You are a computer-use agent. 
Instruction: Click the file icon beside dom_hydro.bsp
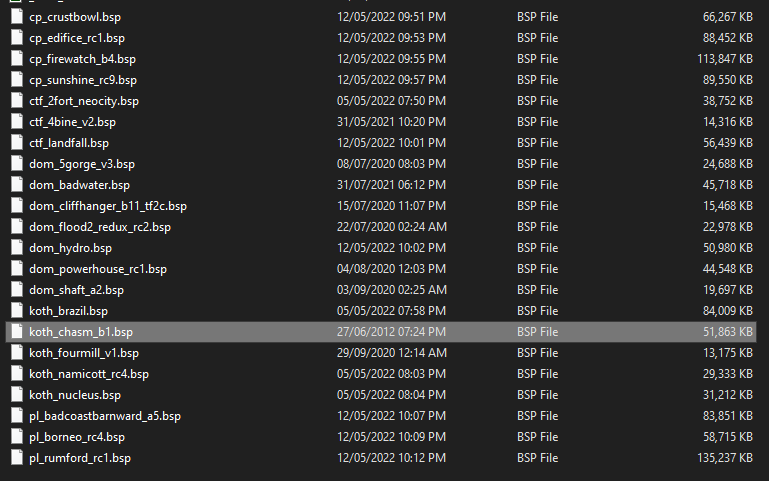click(x=17, y=248)
